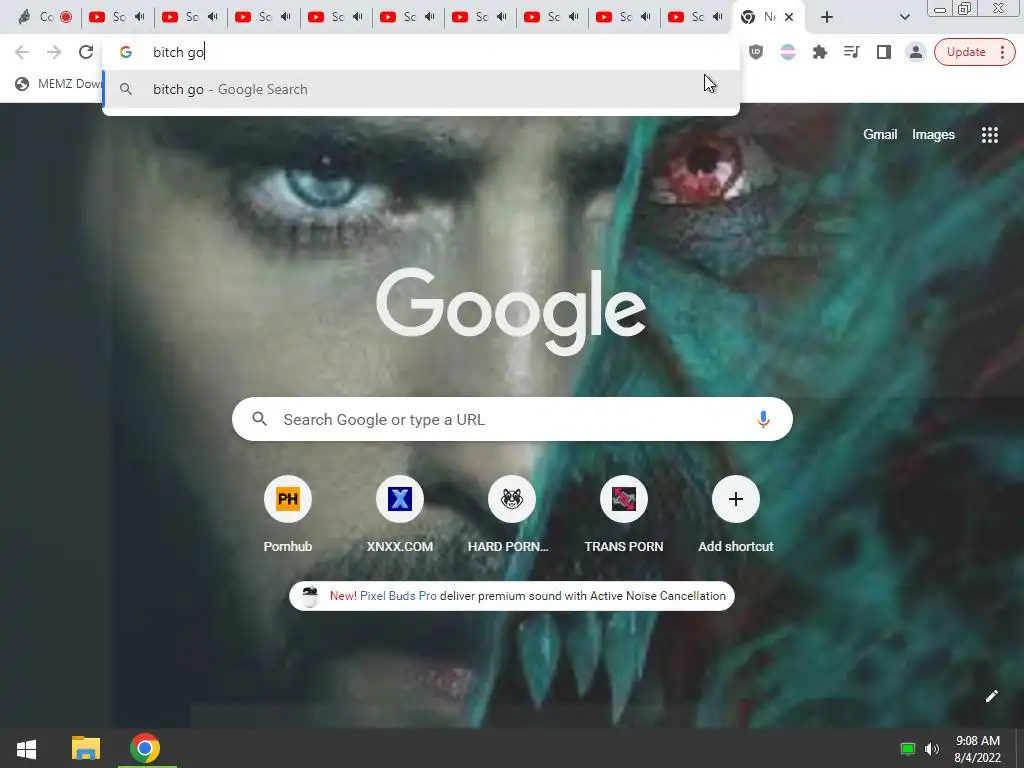Open the Gmail link
This screenshot has height=768, width=1024.
click(880, 135)
